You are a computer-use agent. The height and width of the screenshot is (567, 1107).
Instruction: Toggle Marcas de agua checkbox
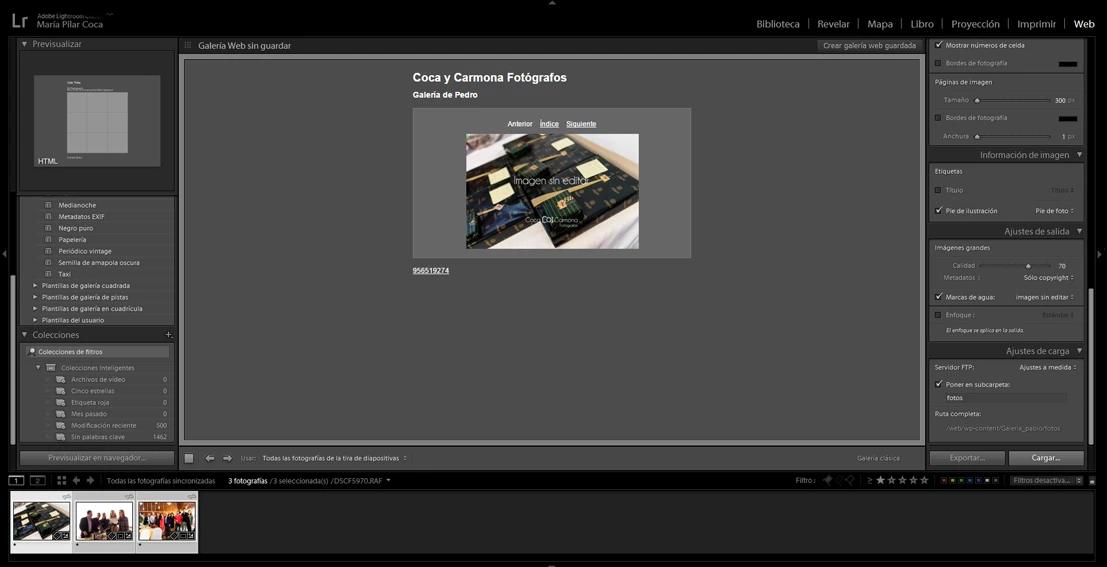(938, 297)
